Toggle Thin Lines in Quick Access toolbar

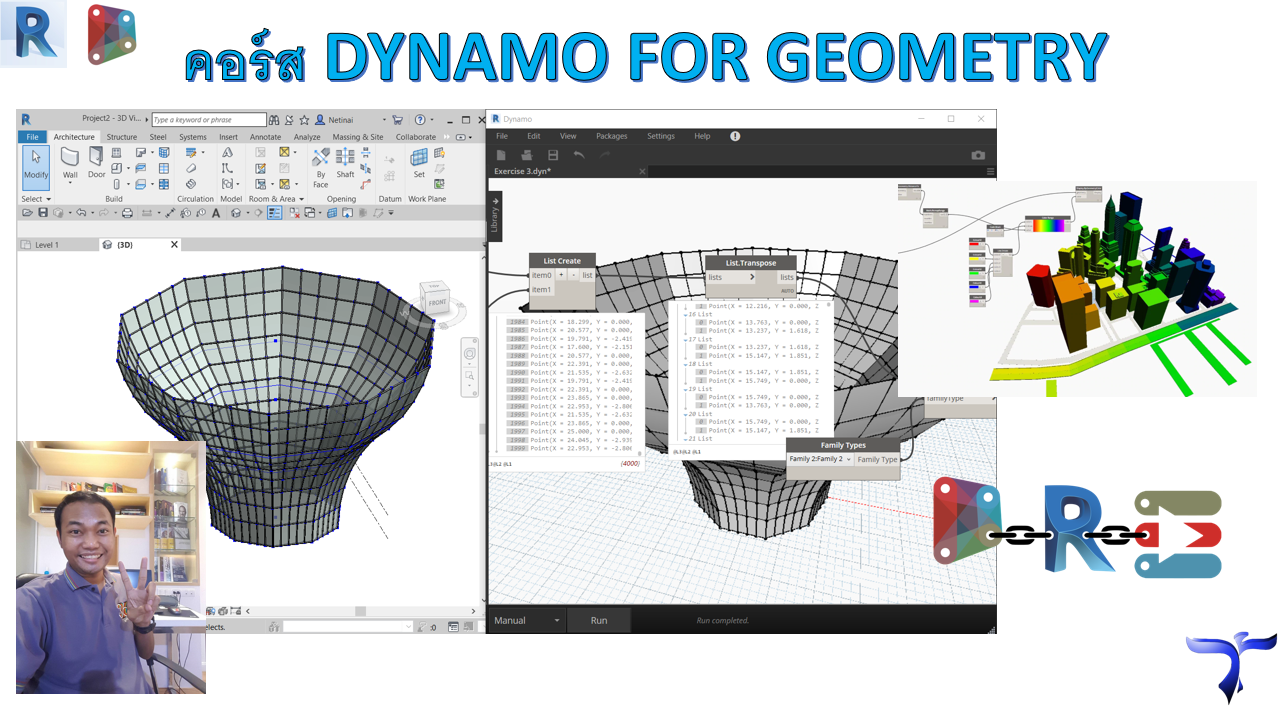click(x=274, y=213)
